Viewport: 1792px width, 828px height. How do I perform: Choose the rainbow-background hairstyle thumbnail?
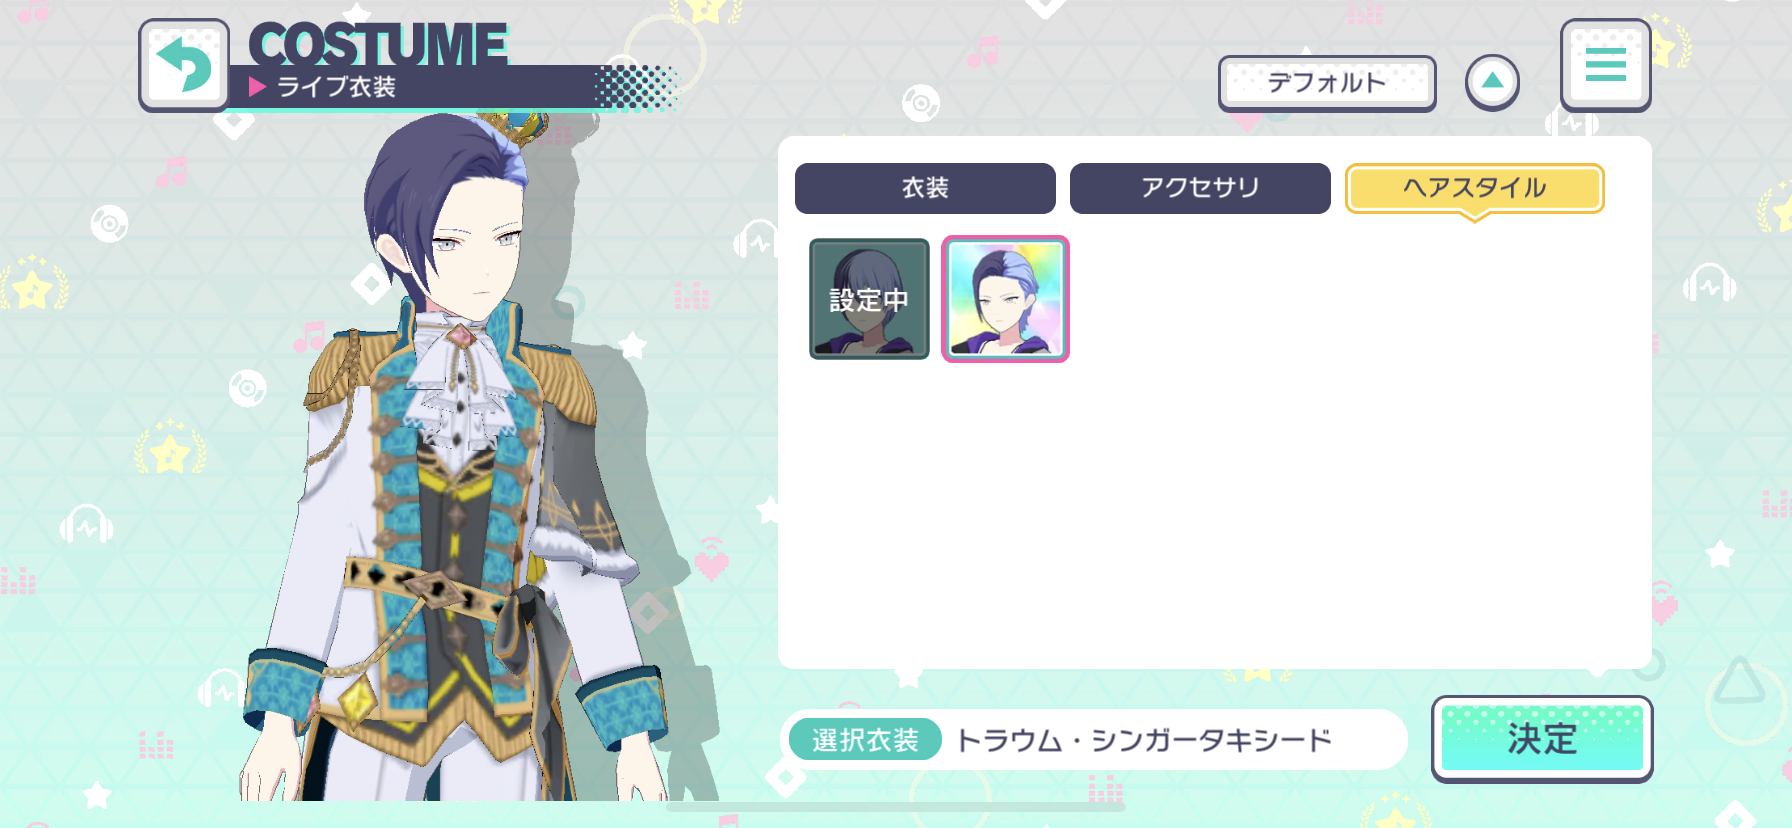tap(1005, 299)
